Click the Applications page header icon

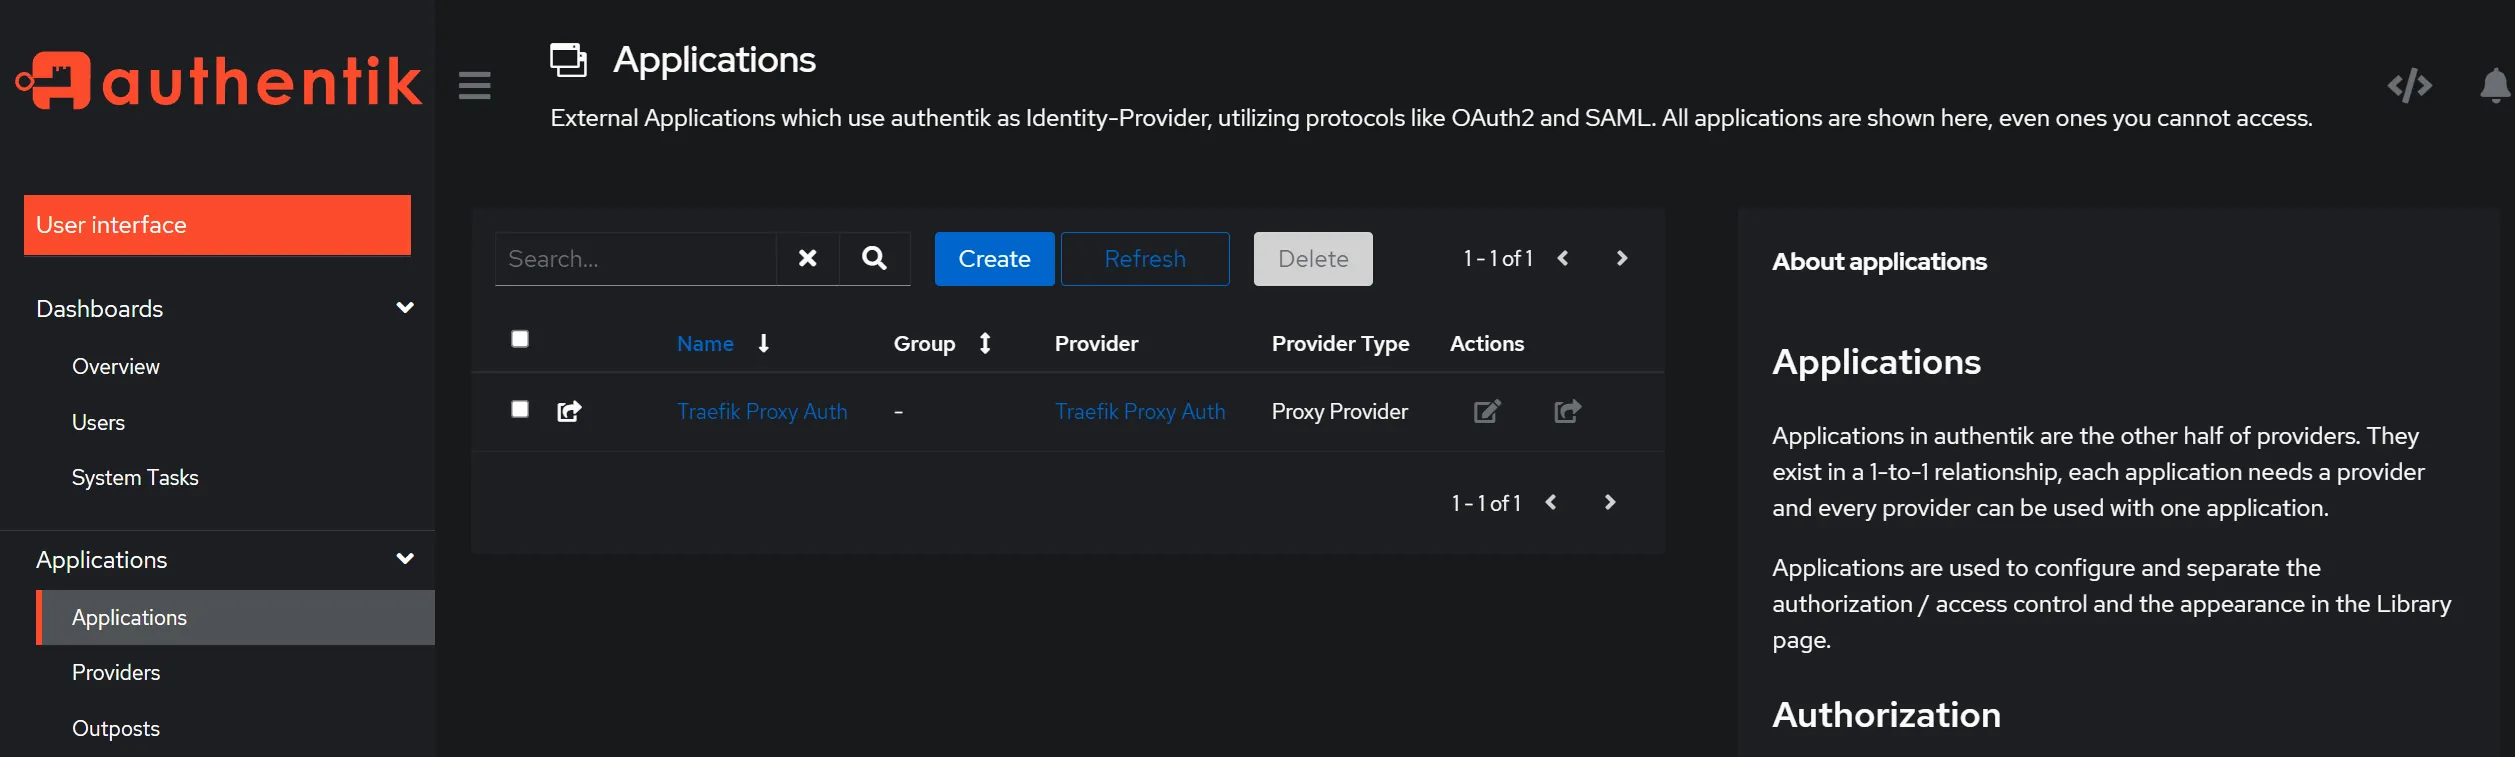(x=568, y=60)
